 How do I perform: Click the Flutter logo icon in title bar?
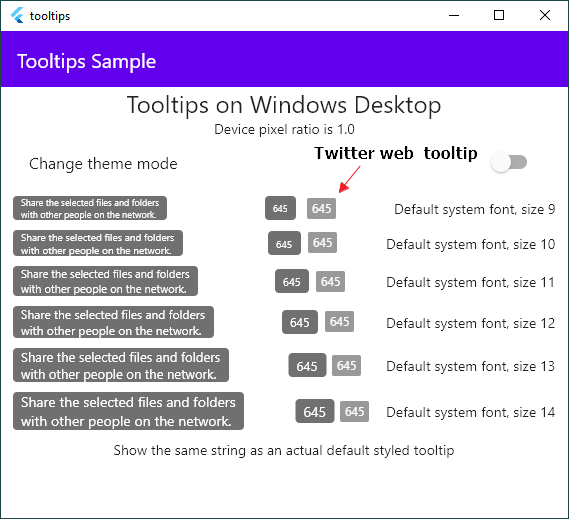click(x=17, y=16)
